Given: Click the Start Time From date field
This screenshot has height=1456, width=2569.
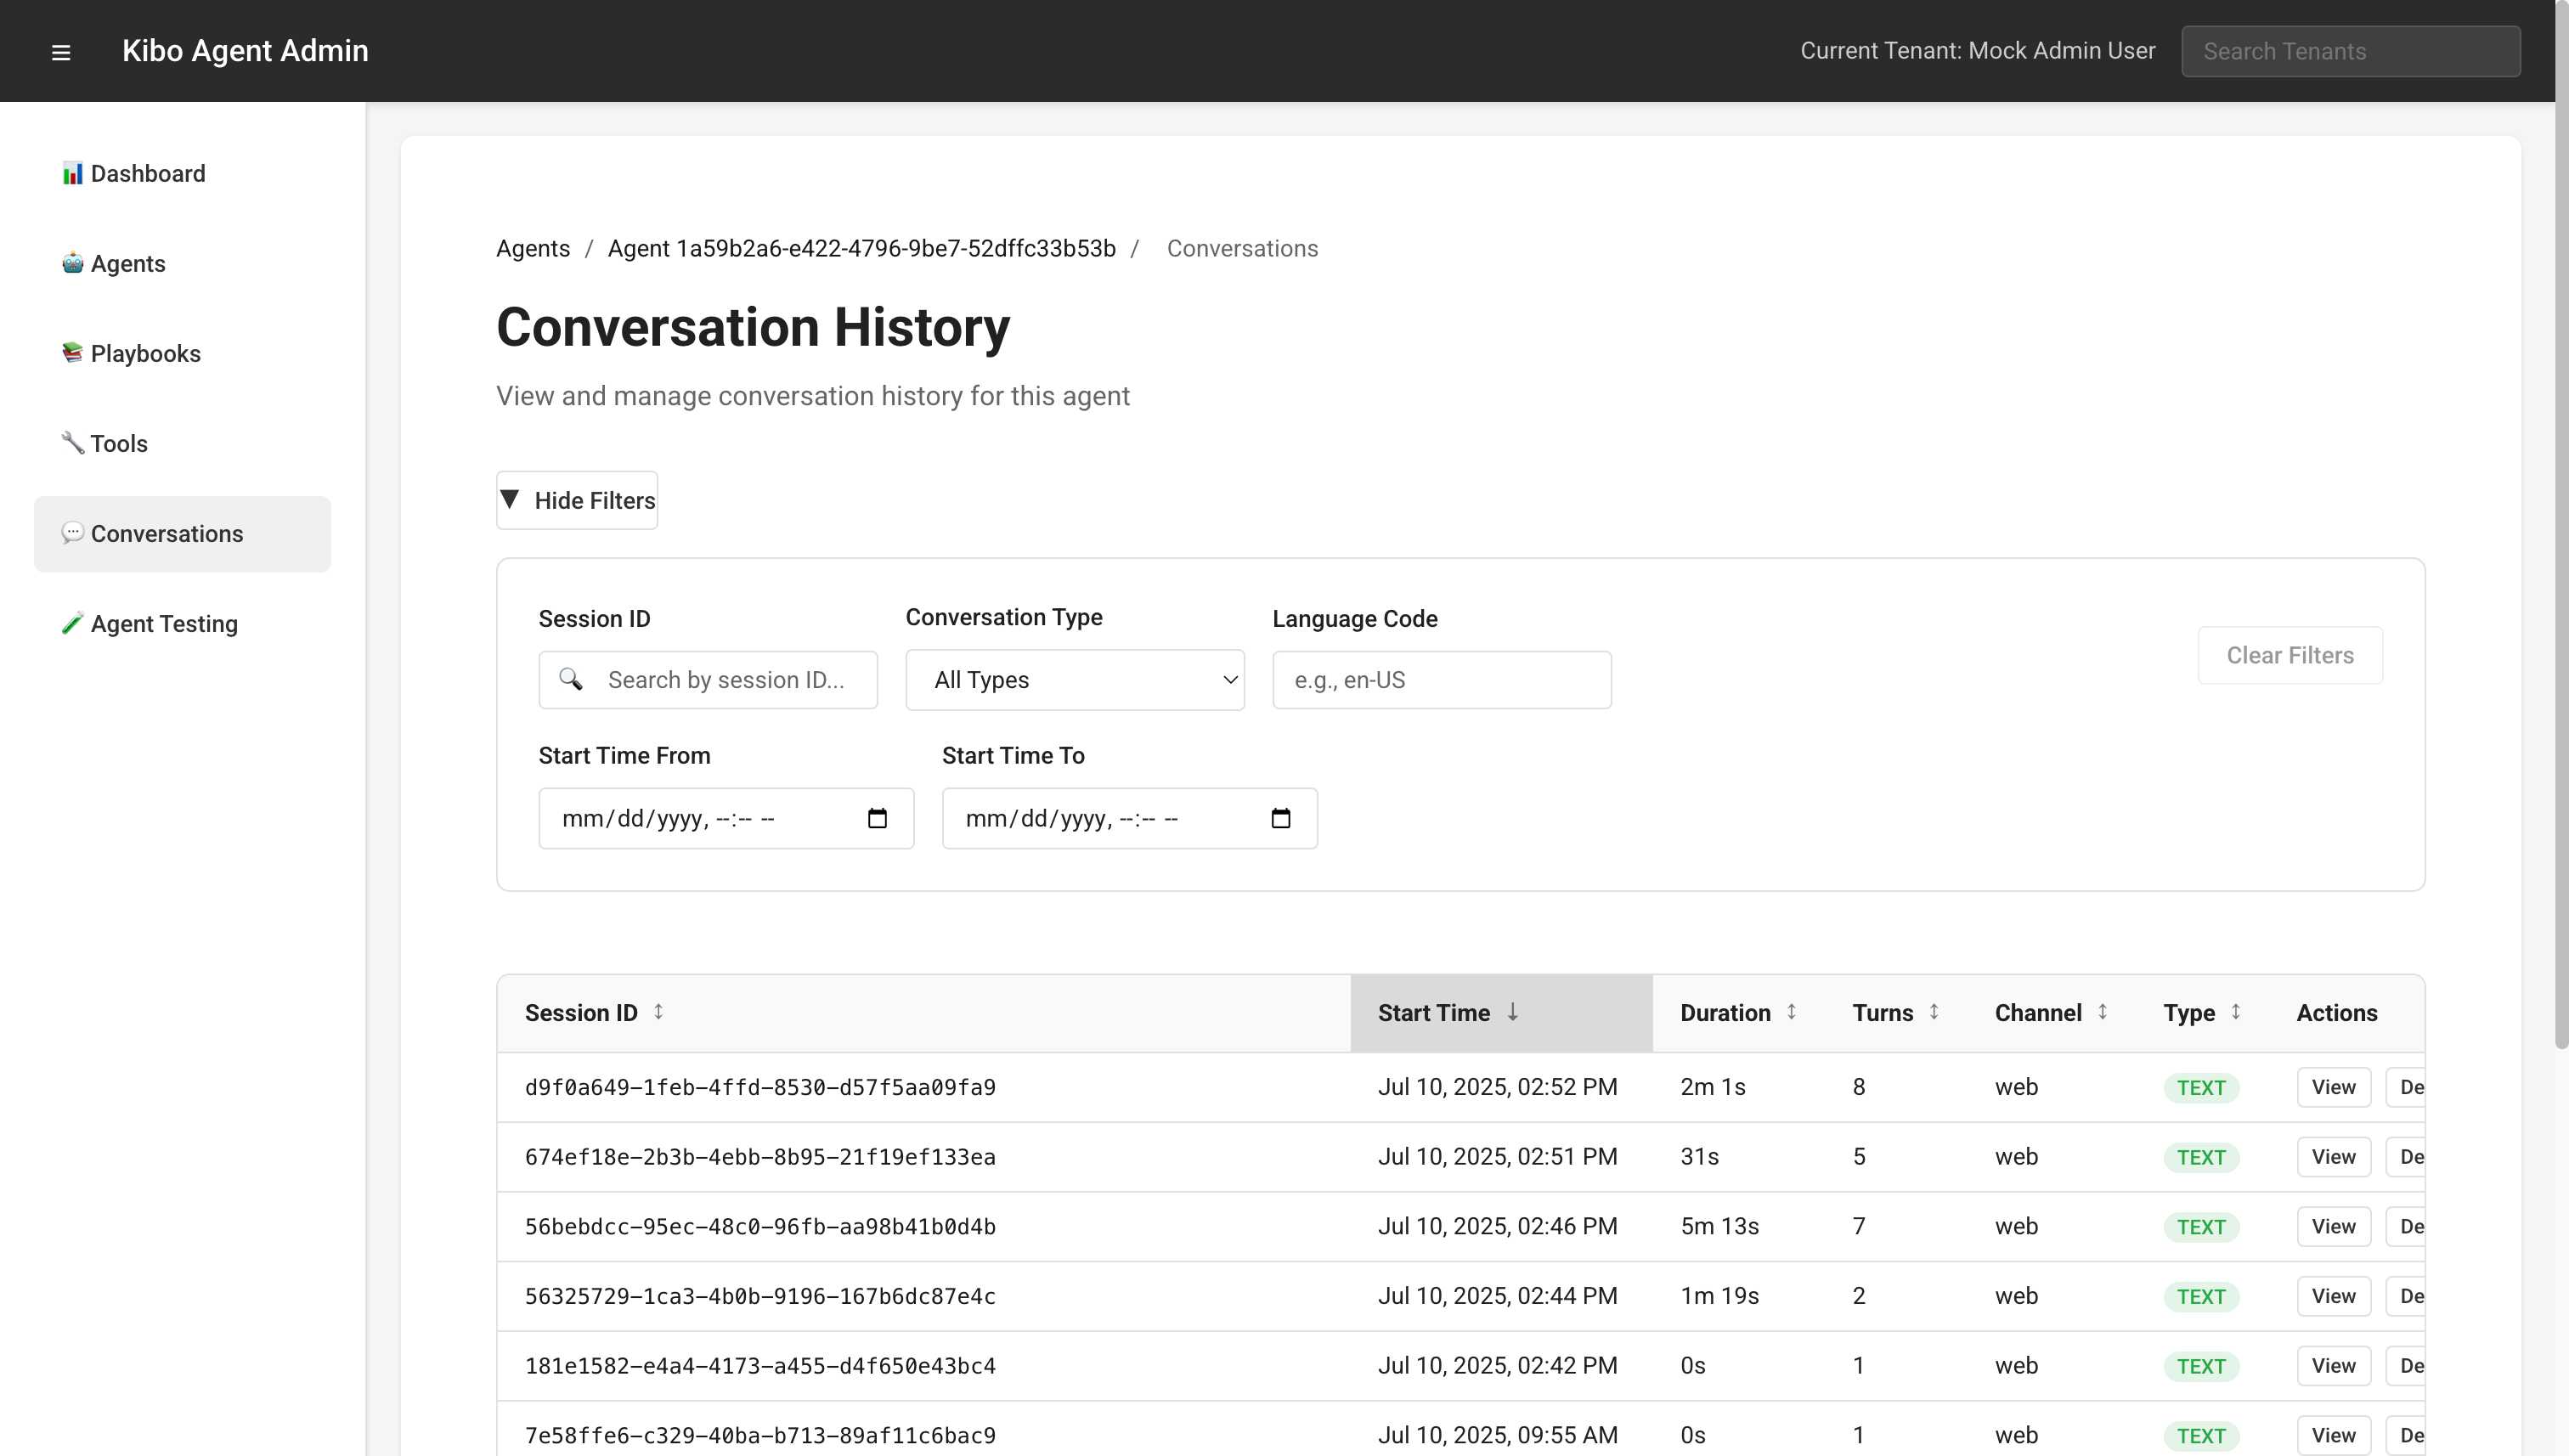Looking at the screenshot, I should 726,819.
